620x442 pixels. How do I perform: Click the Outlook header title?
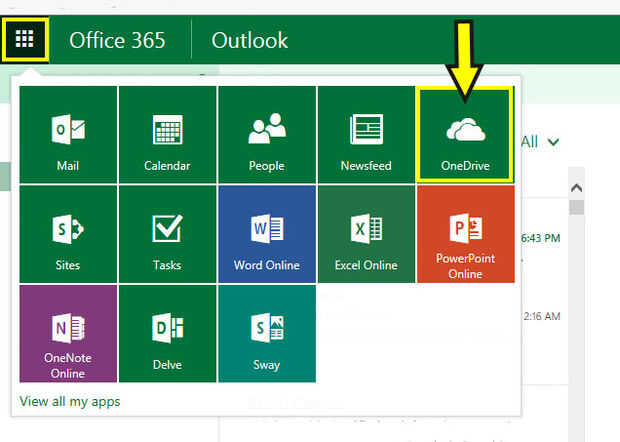pos(250,40)
